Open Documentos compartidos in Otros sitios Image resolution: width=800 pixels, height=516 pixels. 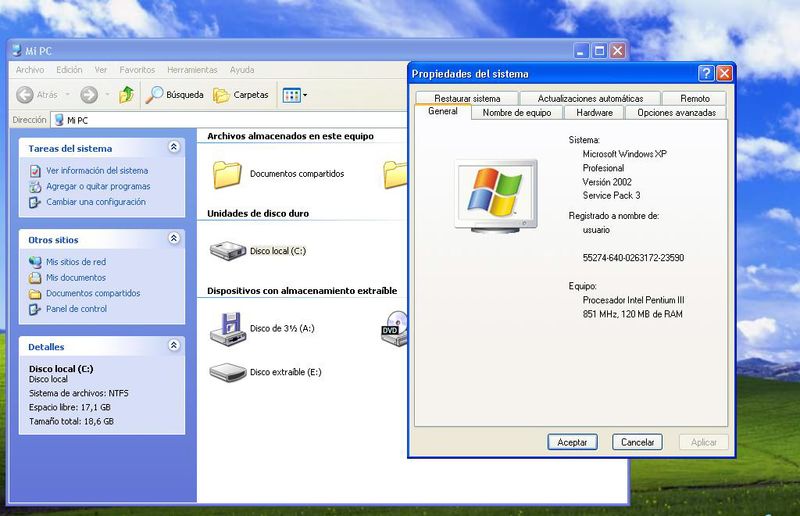point(93,293)
